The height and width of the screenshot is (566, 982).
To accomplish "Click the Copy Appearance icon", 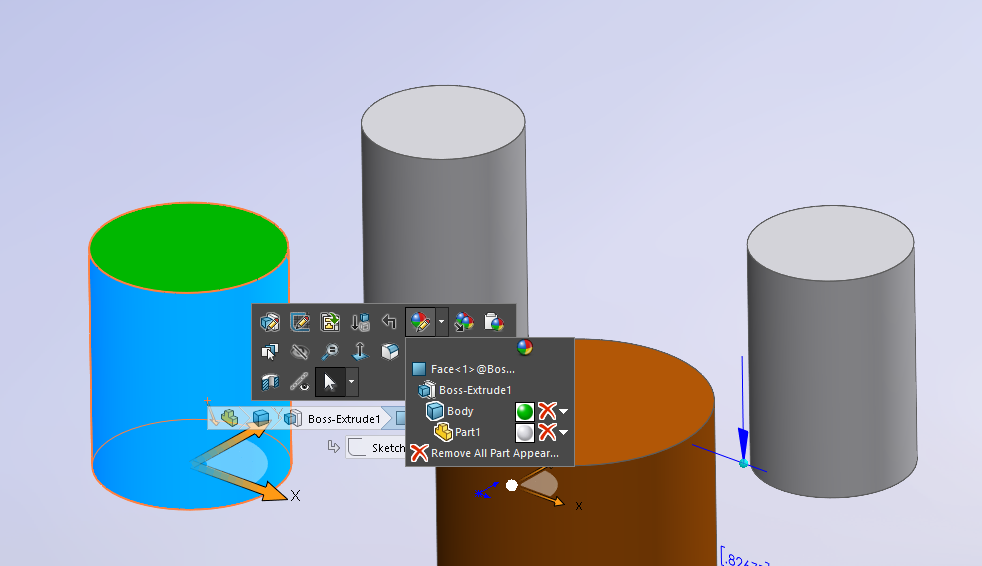I will [x=464, y=322].
